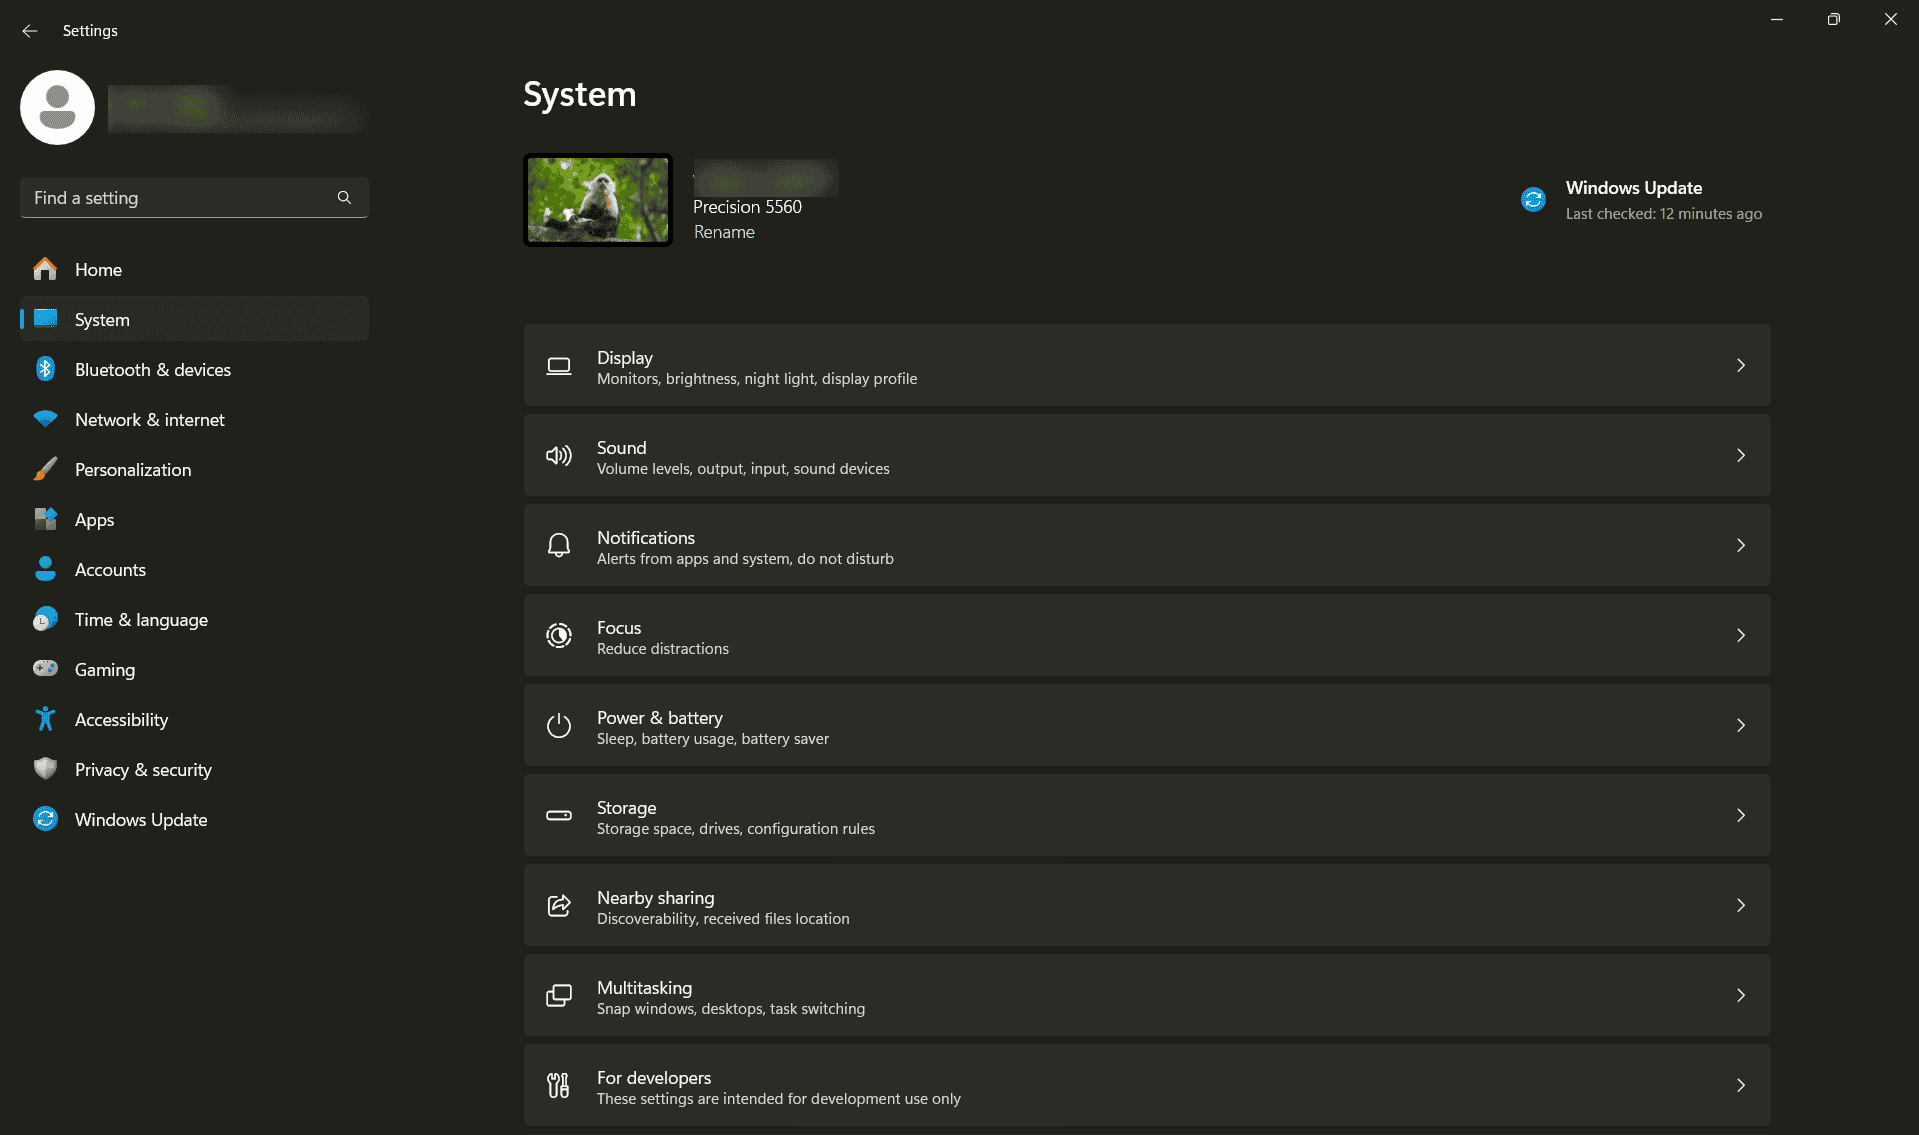Select the Accessibility person icon
The height and width of the screenshot is (1135, 1919).
tap(46, 719)
